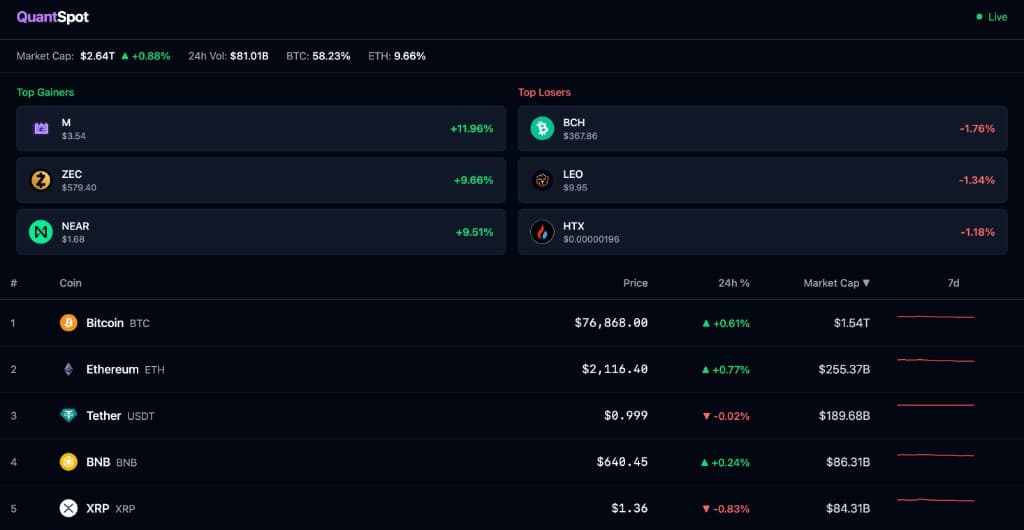
Task: Click BNB's 7d sparkline chart
Action: click(x=935, y=455)
